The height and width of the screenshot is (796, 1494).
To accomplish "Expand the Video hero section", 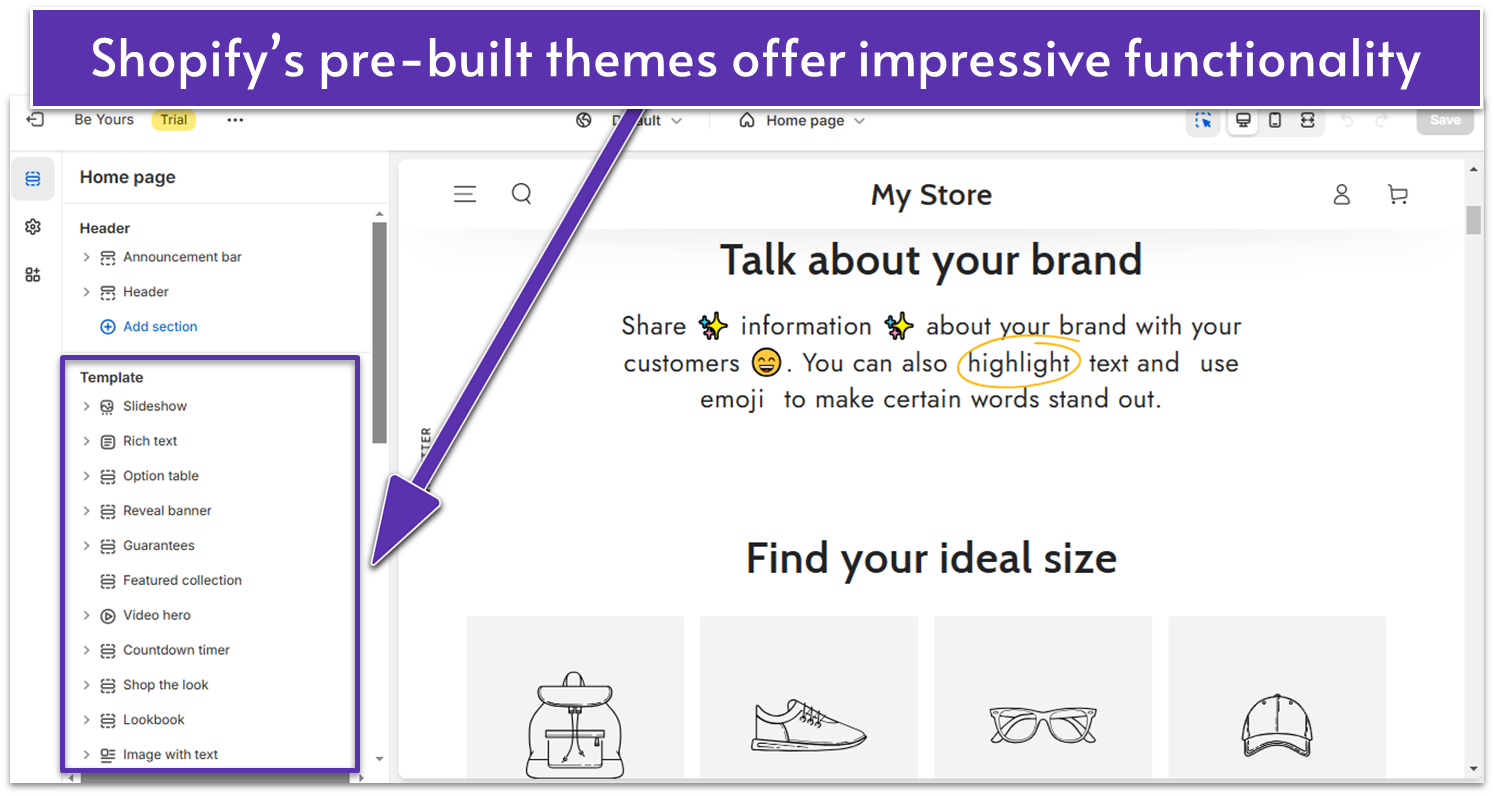I will [86, 615].
